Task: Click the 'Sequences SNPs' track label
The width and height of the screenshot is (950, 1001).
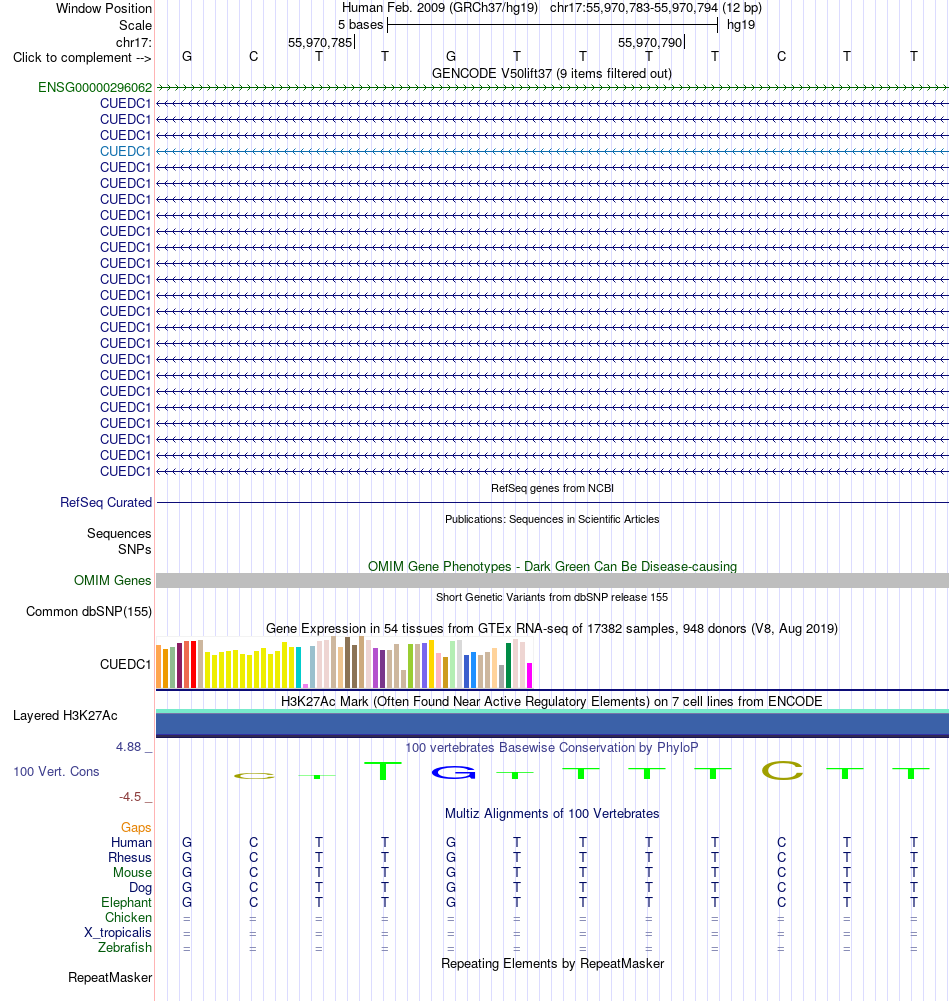Action: 119,541
